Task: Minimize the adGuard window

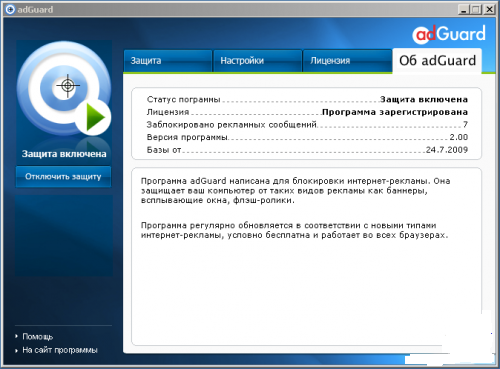Action: [464, 10]
